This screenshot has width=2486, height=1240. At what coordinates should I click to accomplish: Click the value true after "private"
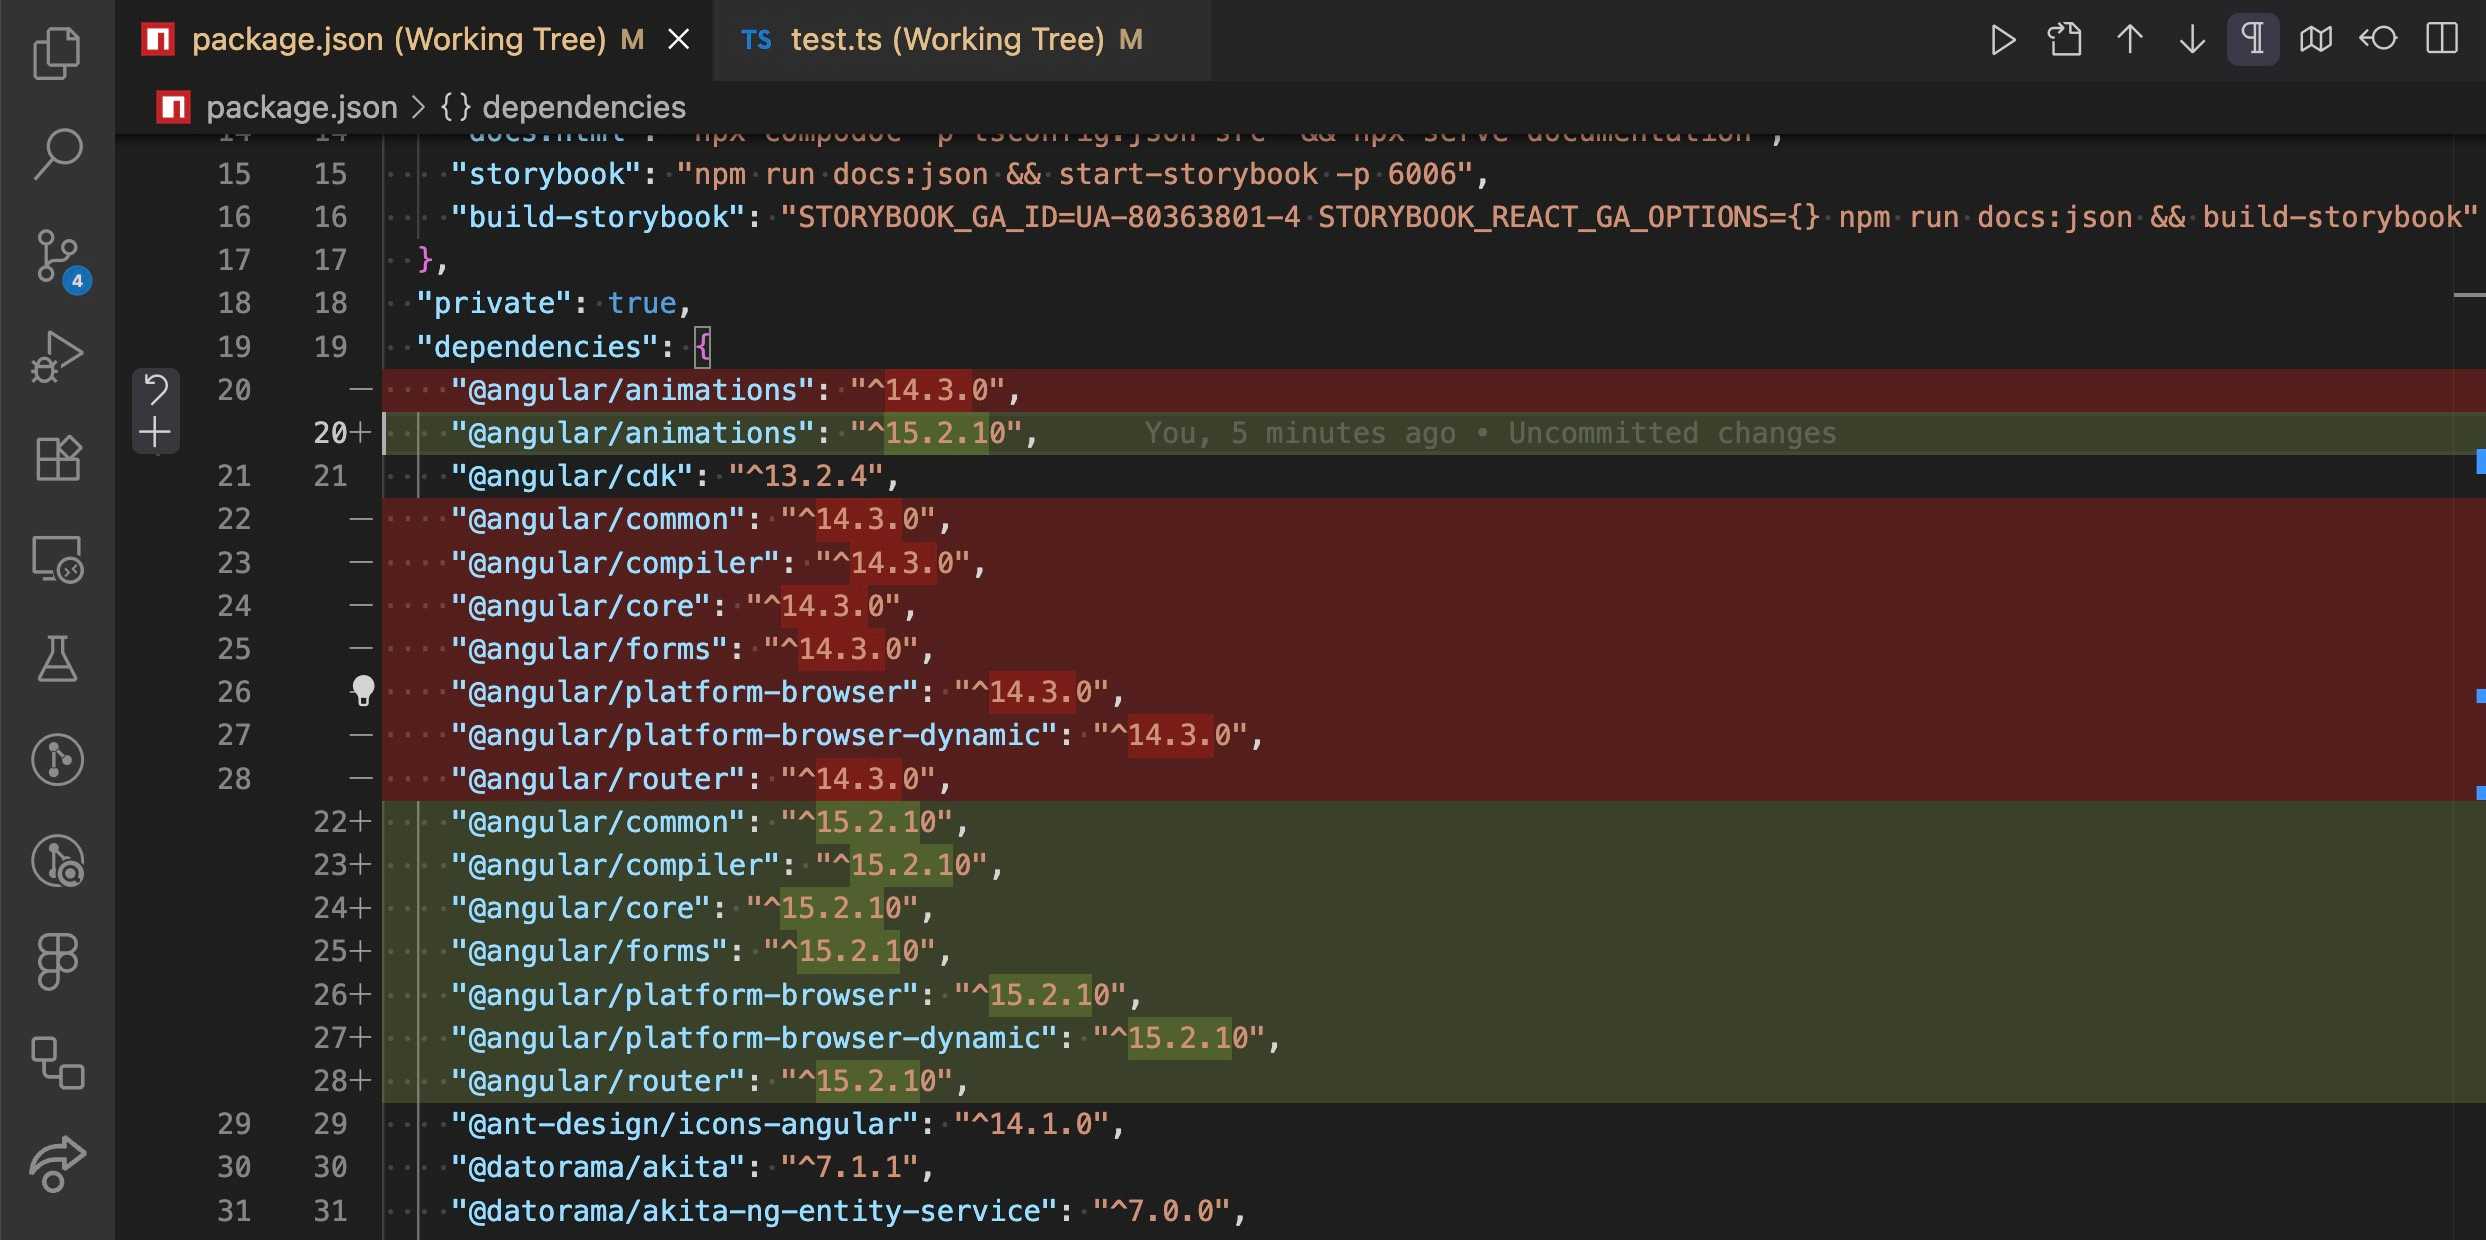642,303
